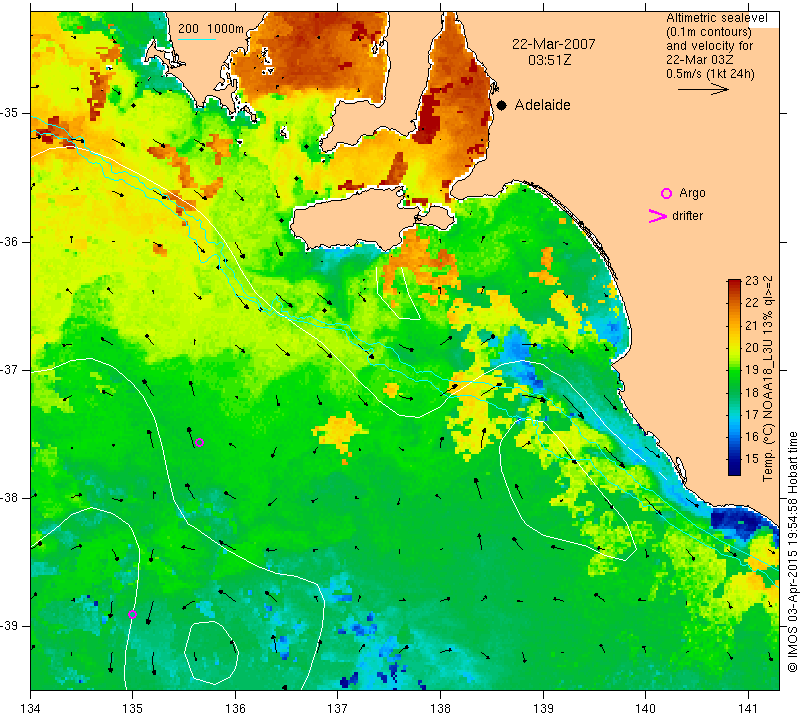800x720 pixels.
Task: Click the longitude axis label 137
Action: [x=337, y=709]
